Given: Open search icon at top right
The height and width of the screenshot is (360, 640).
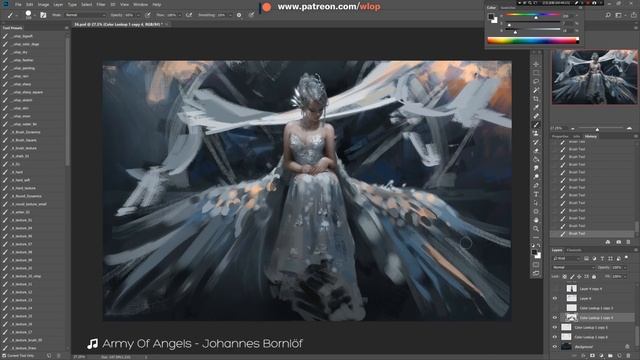Looking at the screenshot, I should tap(608, 15).
